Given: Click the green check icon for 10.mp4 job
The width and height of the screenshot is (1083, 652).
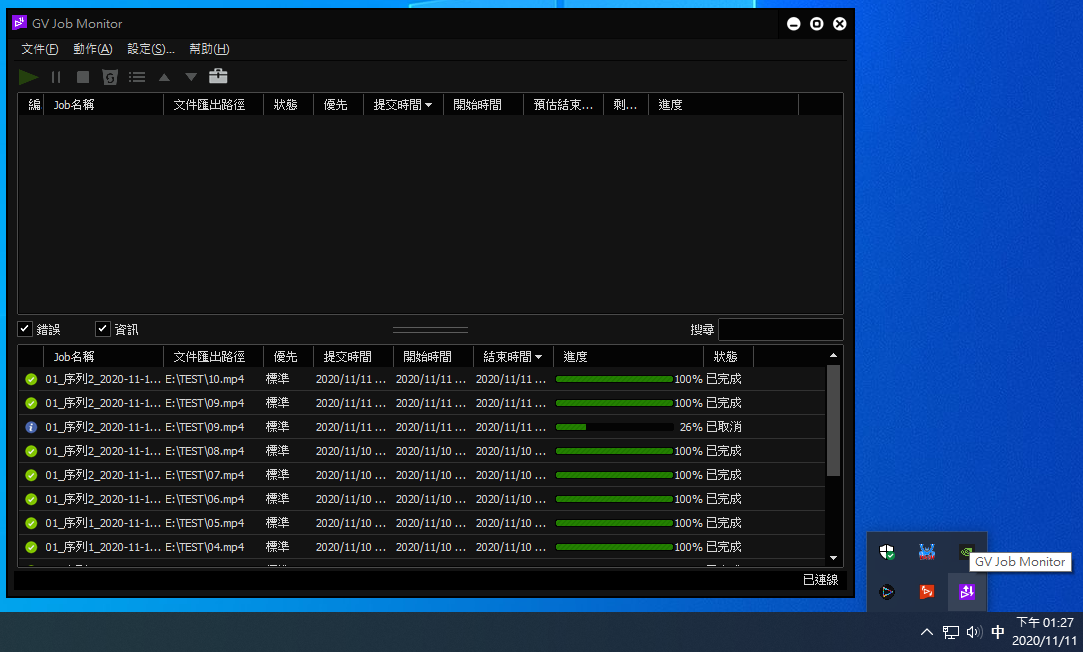Looking at the screenshot, I should [31, 379].
